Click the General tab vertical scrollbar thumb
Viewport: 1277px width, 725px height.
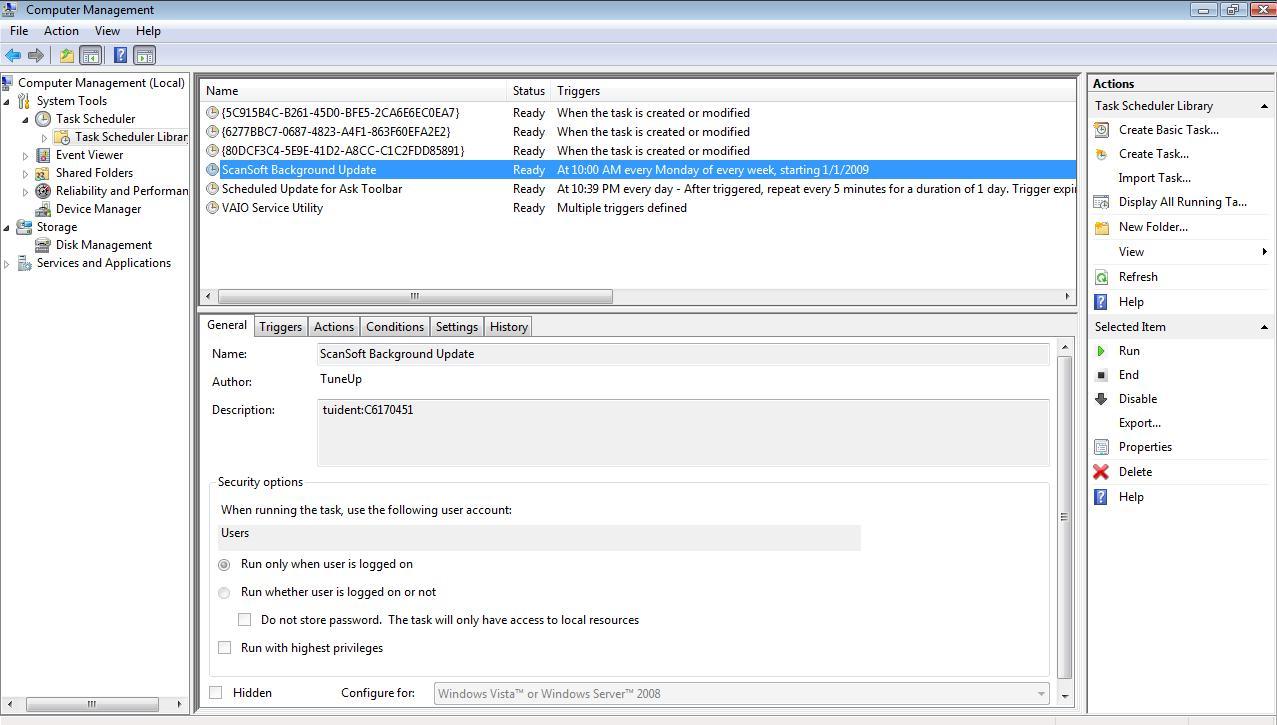point(1064,517)
